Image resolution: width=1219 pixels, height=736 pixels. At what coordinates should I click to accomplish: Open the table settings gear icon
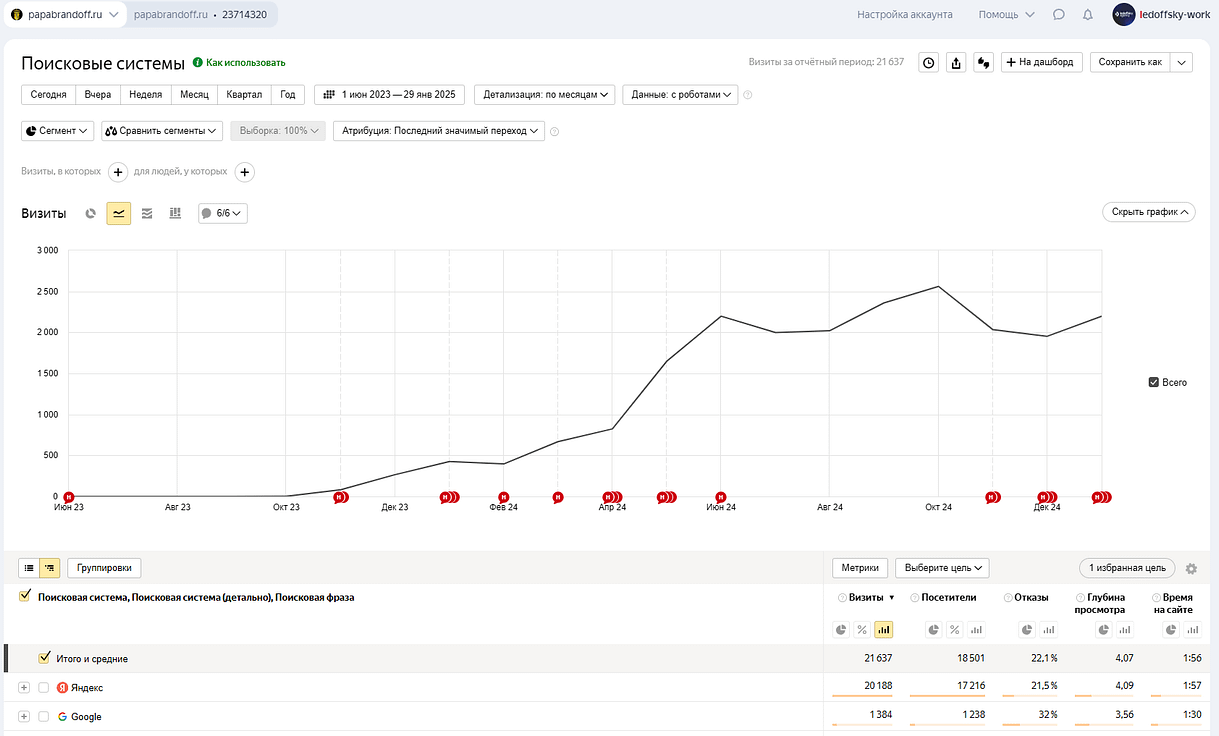pos(1190,568)
